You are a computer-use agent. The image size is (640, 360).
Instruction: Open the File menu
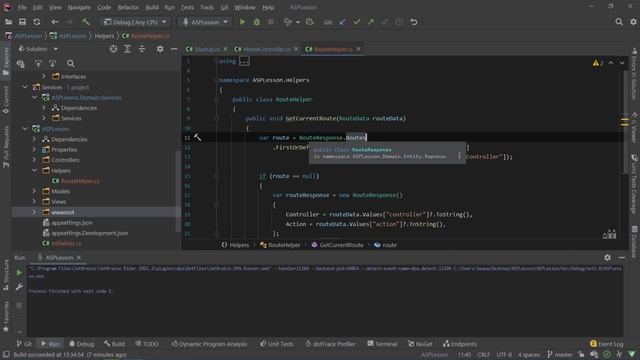[22, 7]
